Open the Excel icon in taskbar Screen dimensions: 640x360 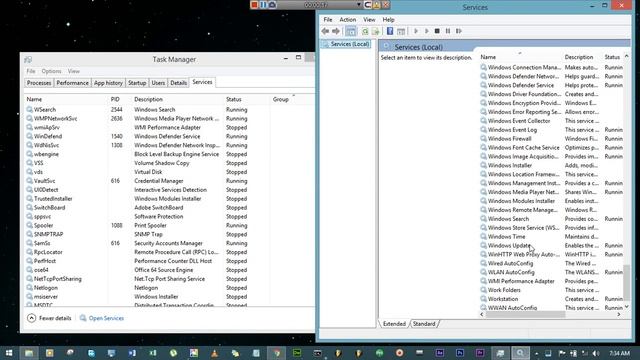(153, 353)
